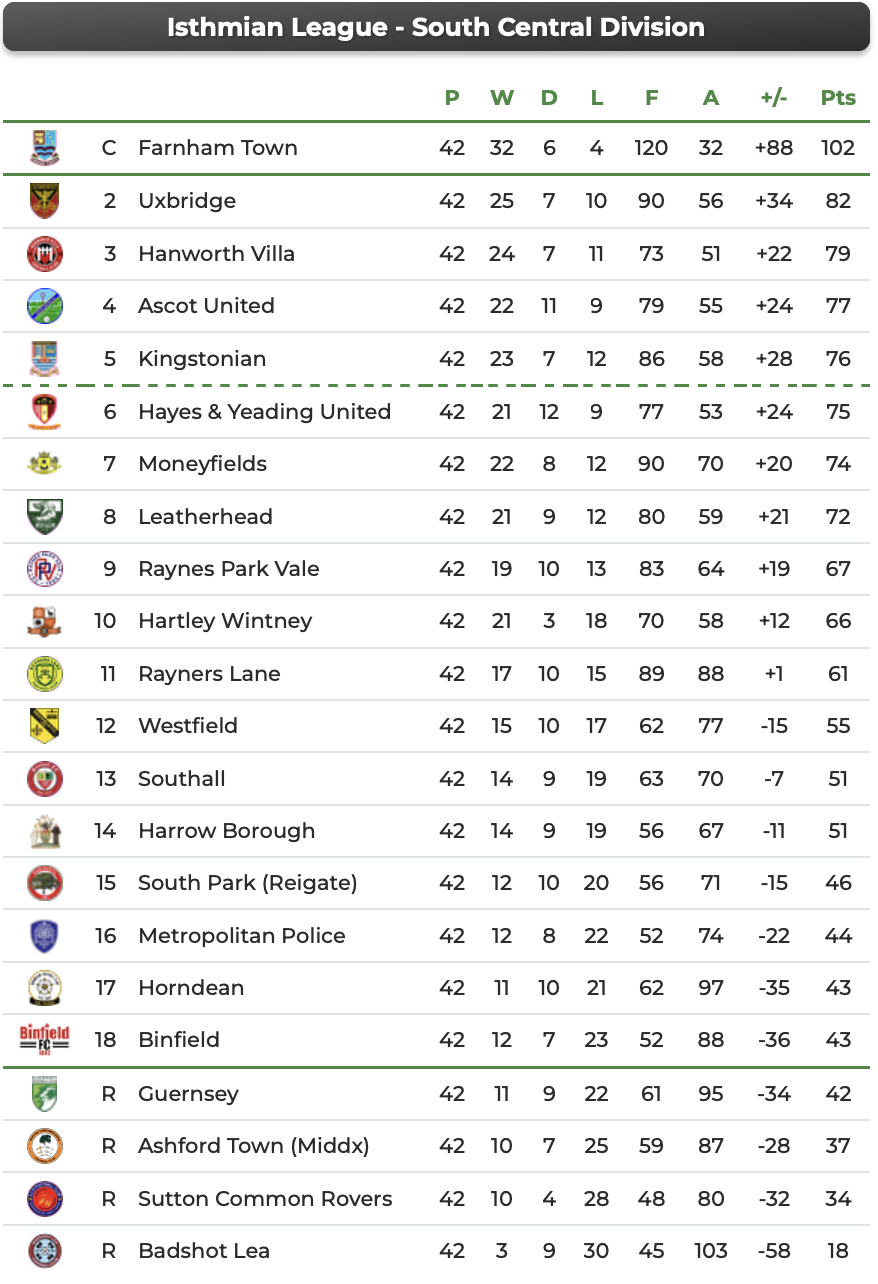This screenshot has height=1284, width=878.
Task: Click the Guernsey green badge
Action: 44,1093
